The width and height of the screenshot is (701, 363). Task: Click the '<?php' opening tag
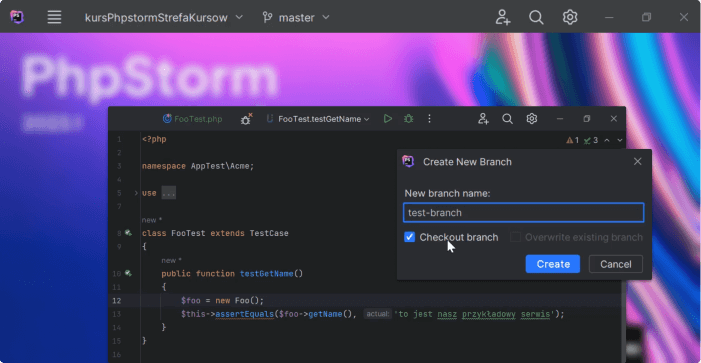(154, 139)
